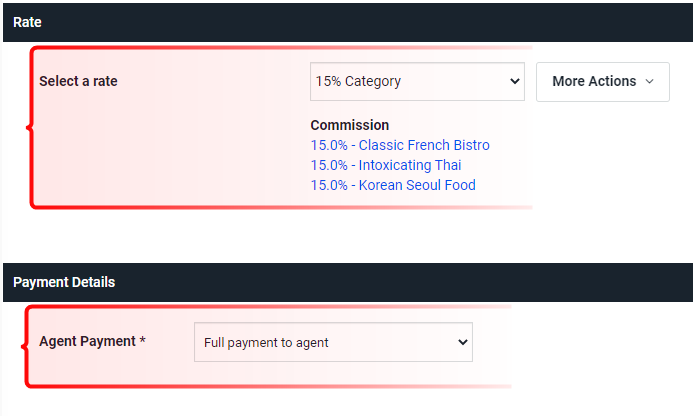The width and height of the screenshot is (693, 416).
Task: Open the Classic French Bistro commission link
Action: tap(400, 145)
